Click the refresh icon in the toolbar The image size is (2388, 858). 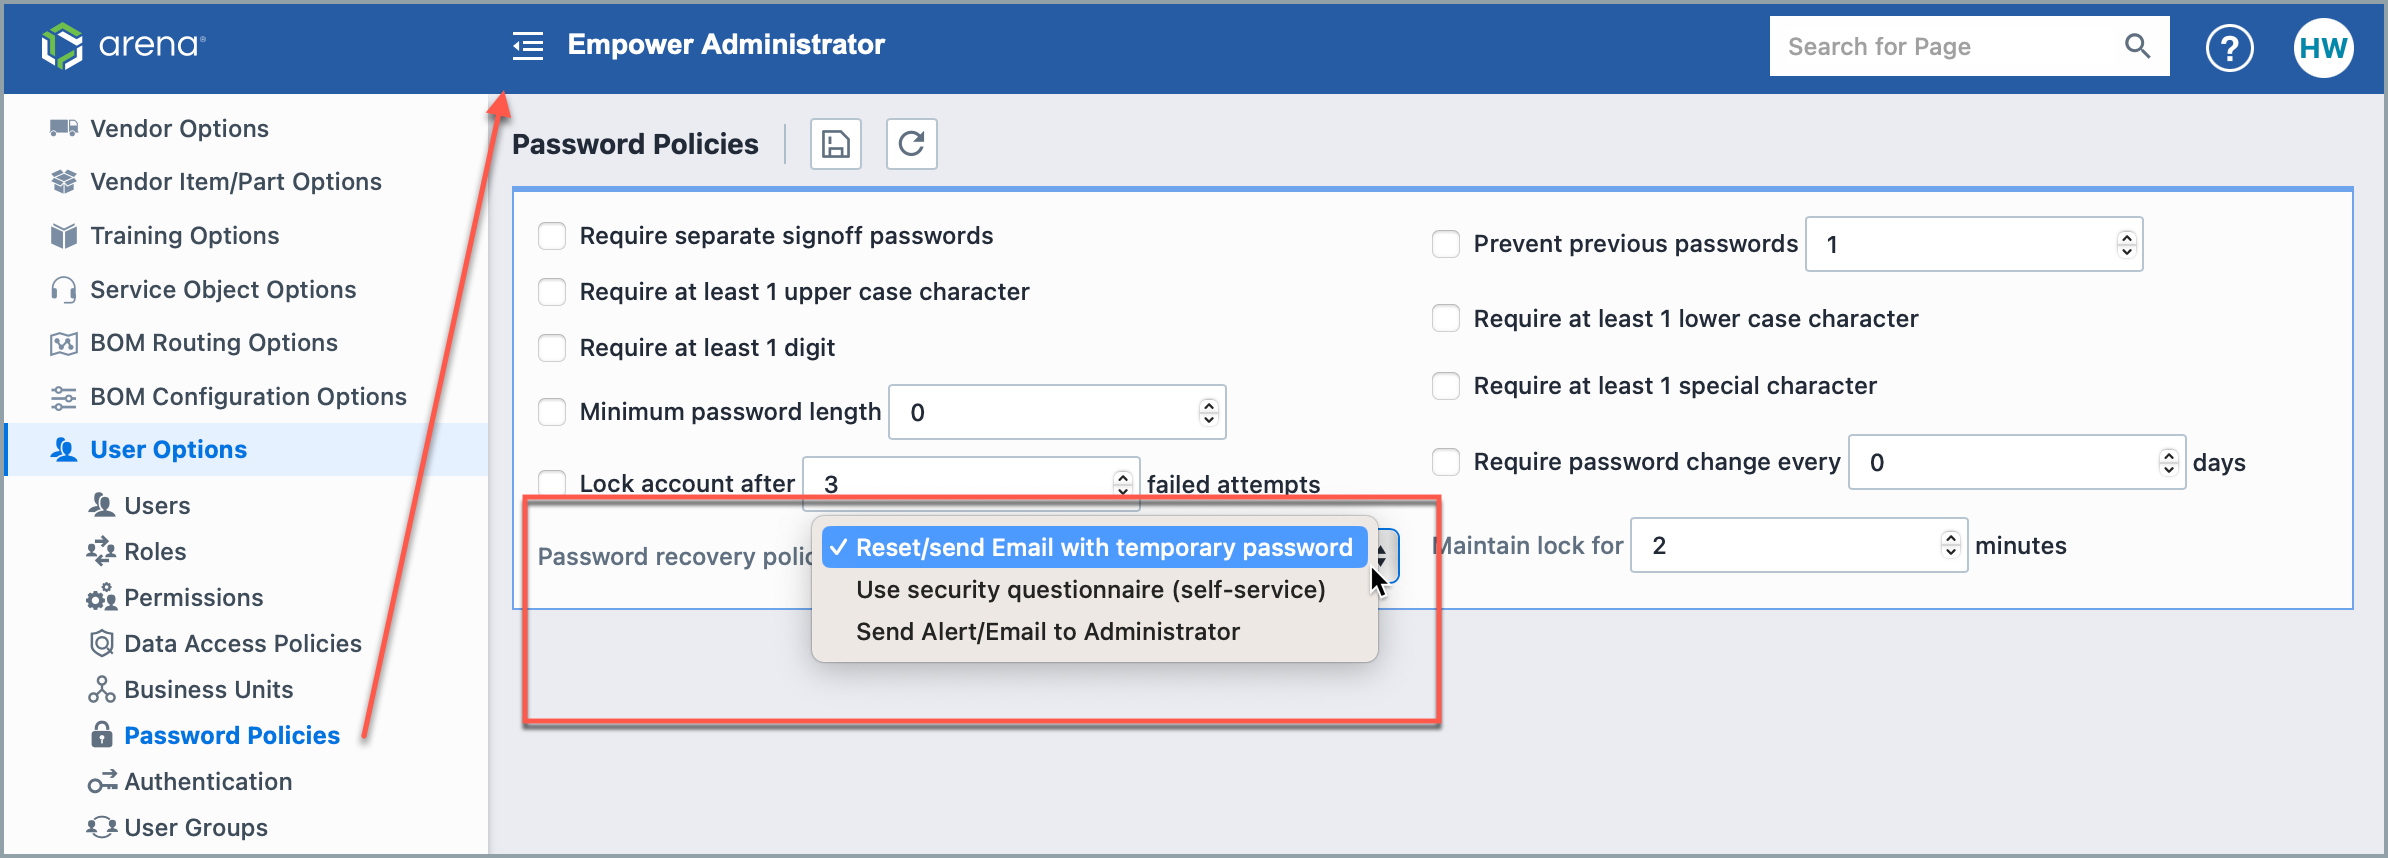pos(911,144)
